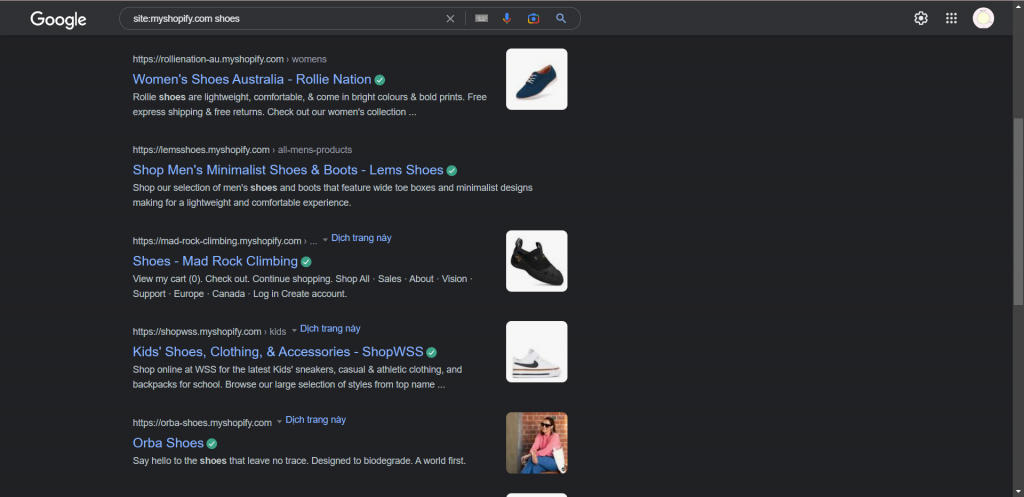Open the Orba Shoes result title
Viewport: 1024px width, 497px height.
tap(168, 443)
